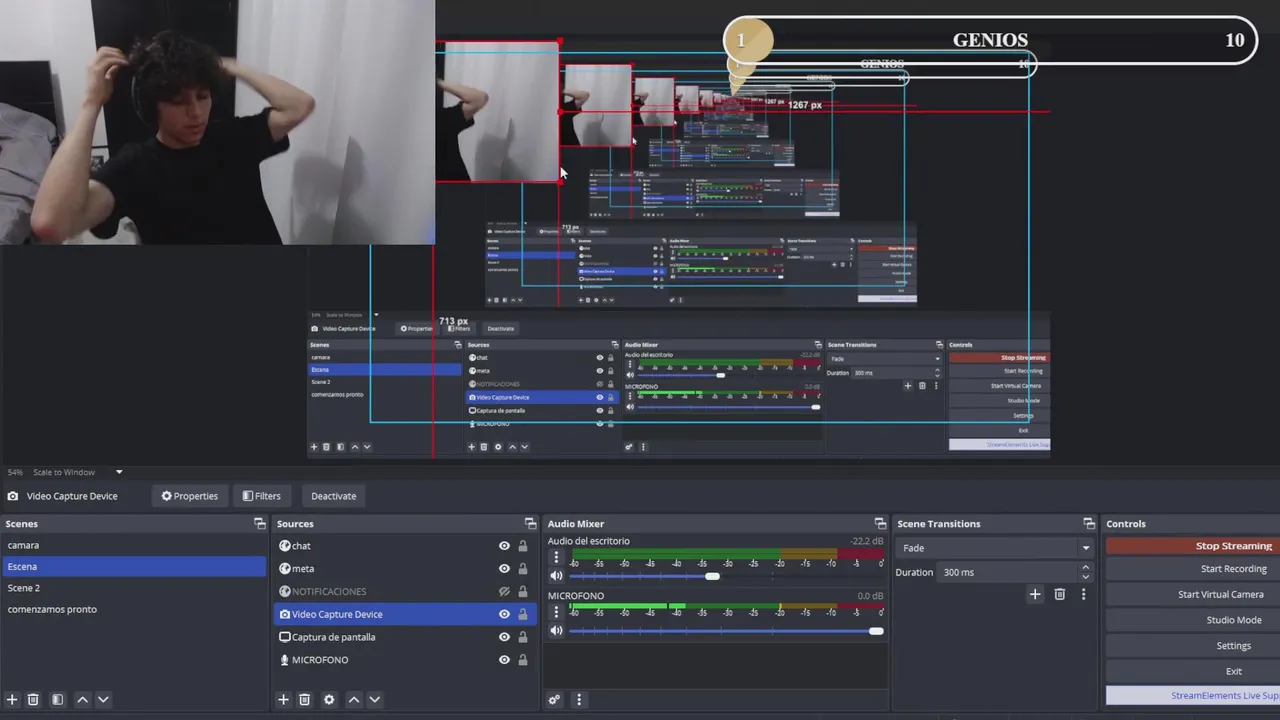This screenshot has width=1280, height=720.
Task: Hide the meta source
Action: coord(504,569)
